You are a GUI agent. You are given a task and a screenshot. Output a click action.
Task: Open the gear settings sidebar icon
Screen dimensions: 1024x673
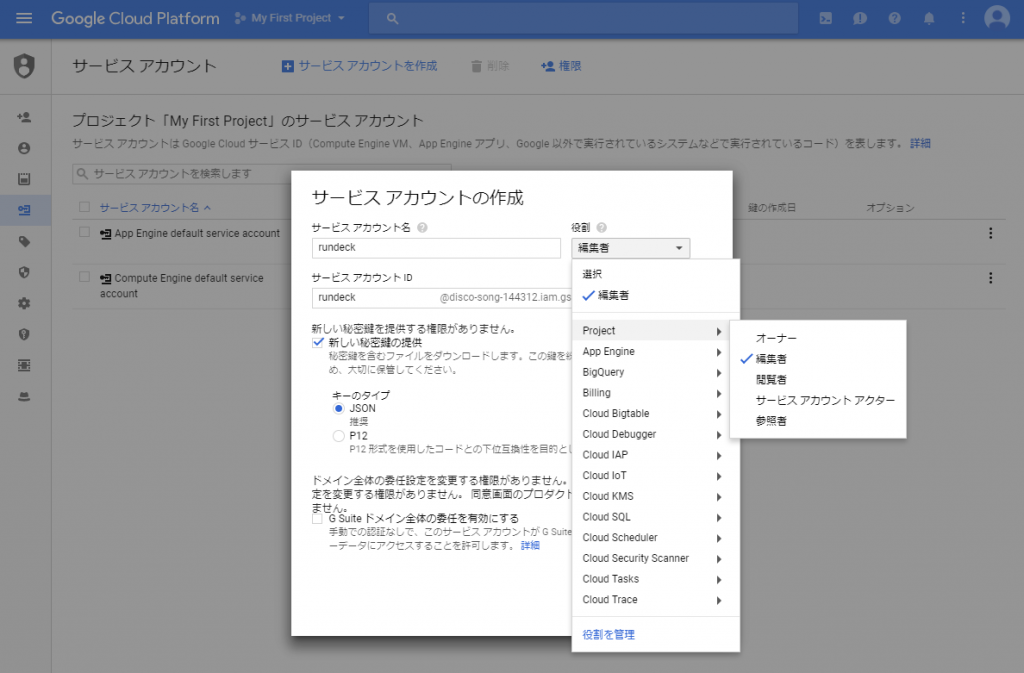pyautogui.click(x=24, y=304)
